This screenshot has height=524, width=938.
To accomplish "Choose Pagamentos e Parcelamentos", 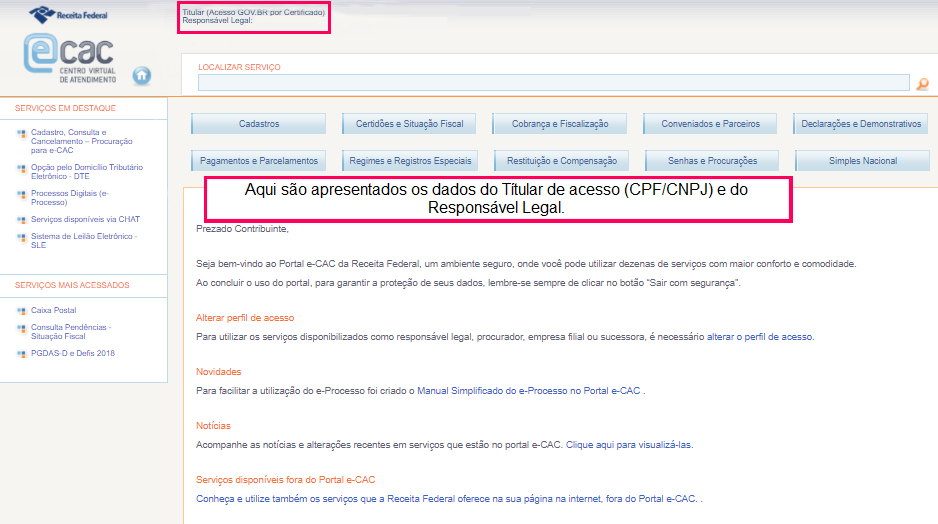I will click(x=259, y=161).
